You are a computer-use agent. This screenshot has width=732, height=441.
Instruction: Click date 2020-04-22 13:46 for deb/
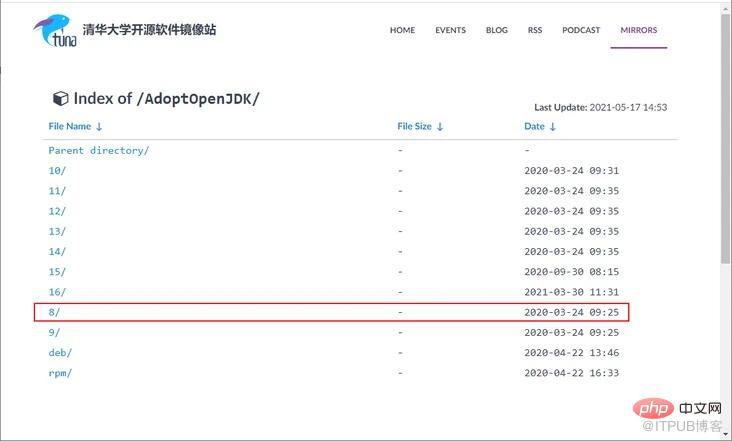[x=571, y=353]
